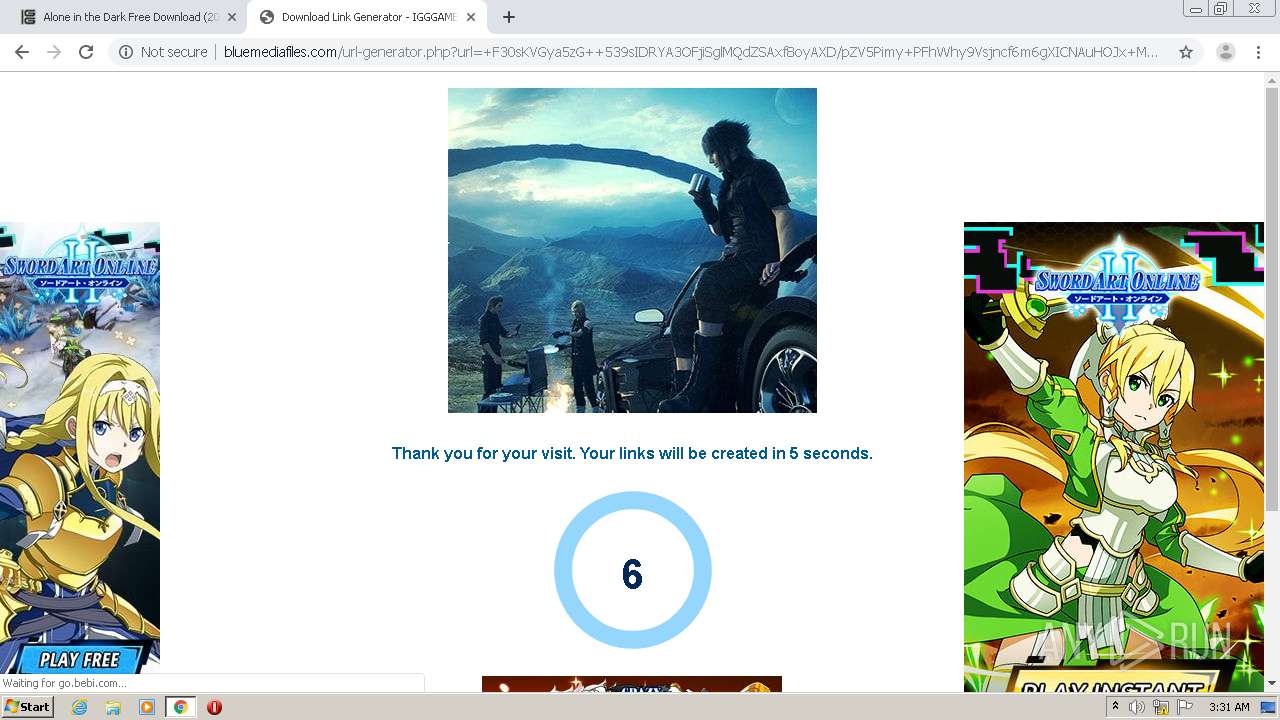Select the Download Link Generator - IGGGAMES tab
1280x720 pixels.
pos(366,17)
